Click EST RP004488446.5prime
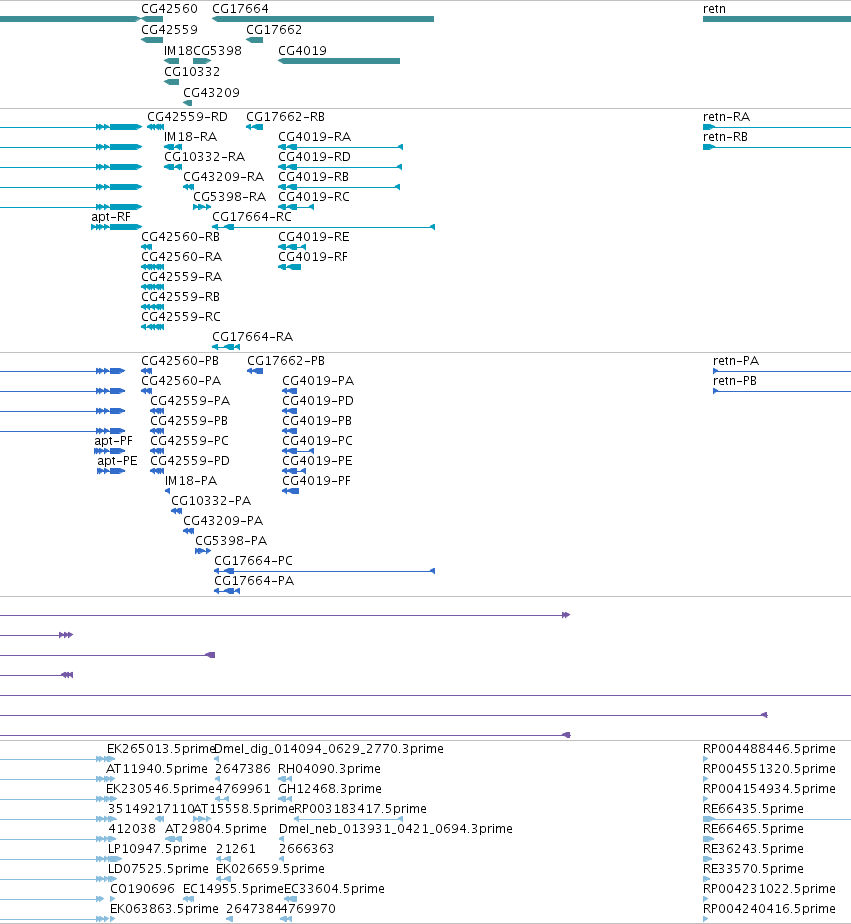 point(769,749)
